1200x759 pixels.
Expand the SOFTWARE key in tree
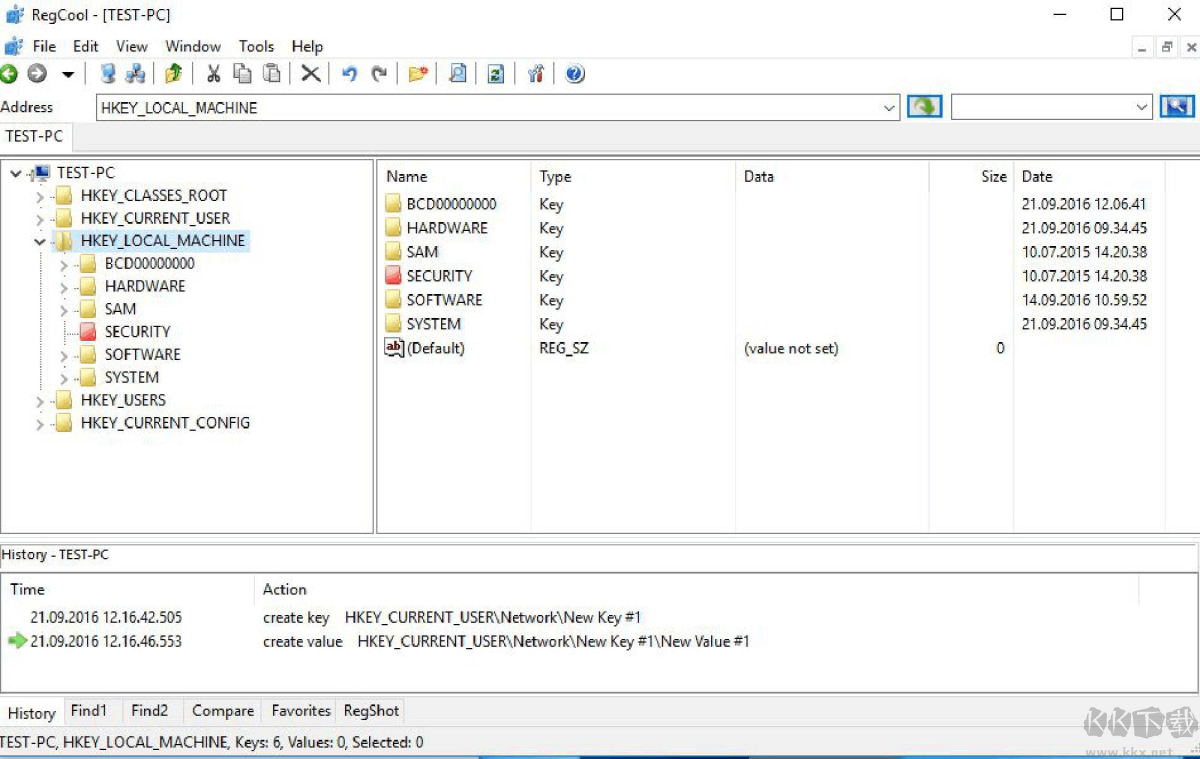[x=64, y=355]
